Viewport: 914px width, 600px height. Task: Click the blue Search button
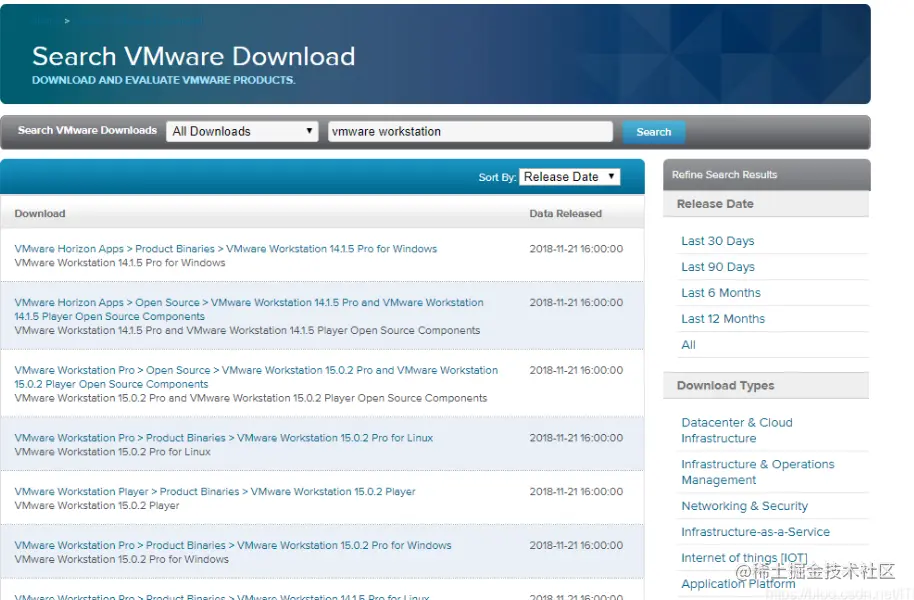point(653,132)
